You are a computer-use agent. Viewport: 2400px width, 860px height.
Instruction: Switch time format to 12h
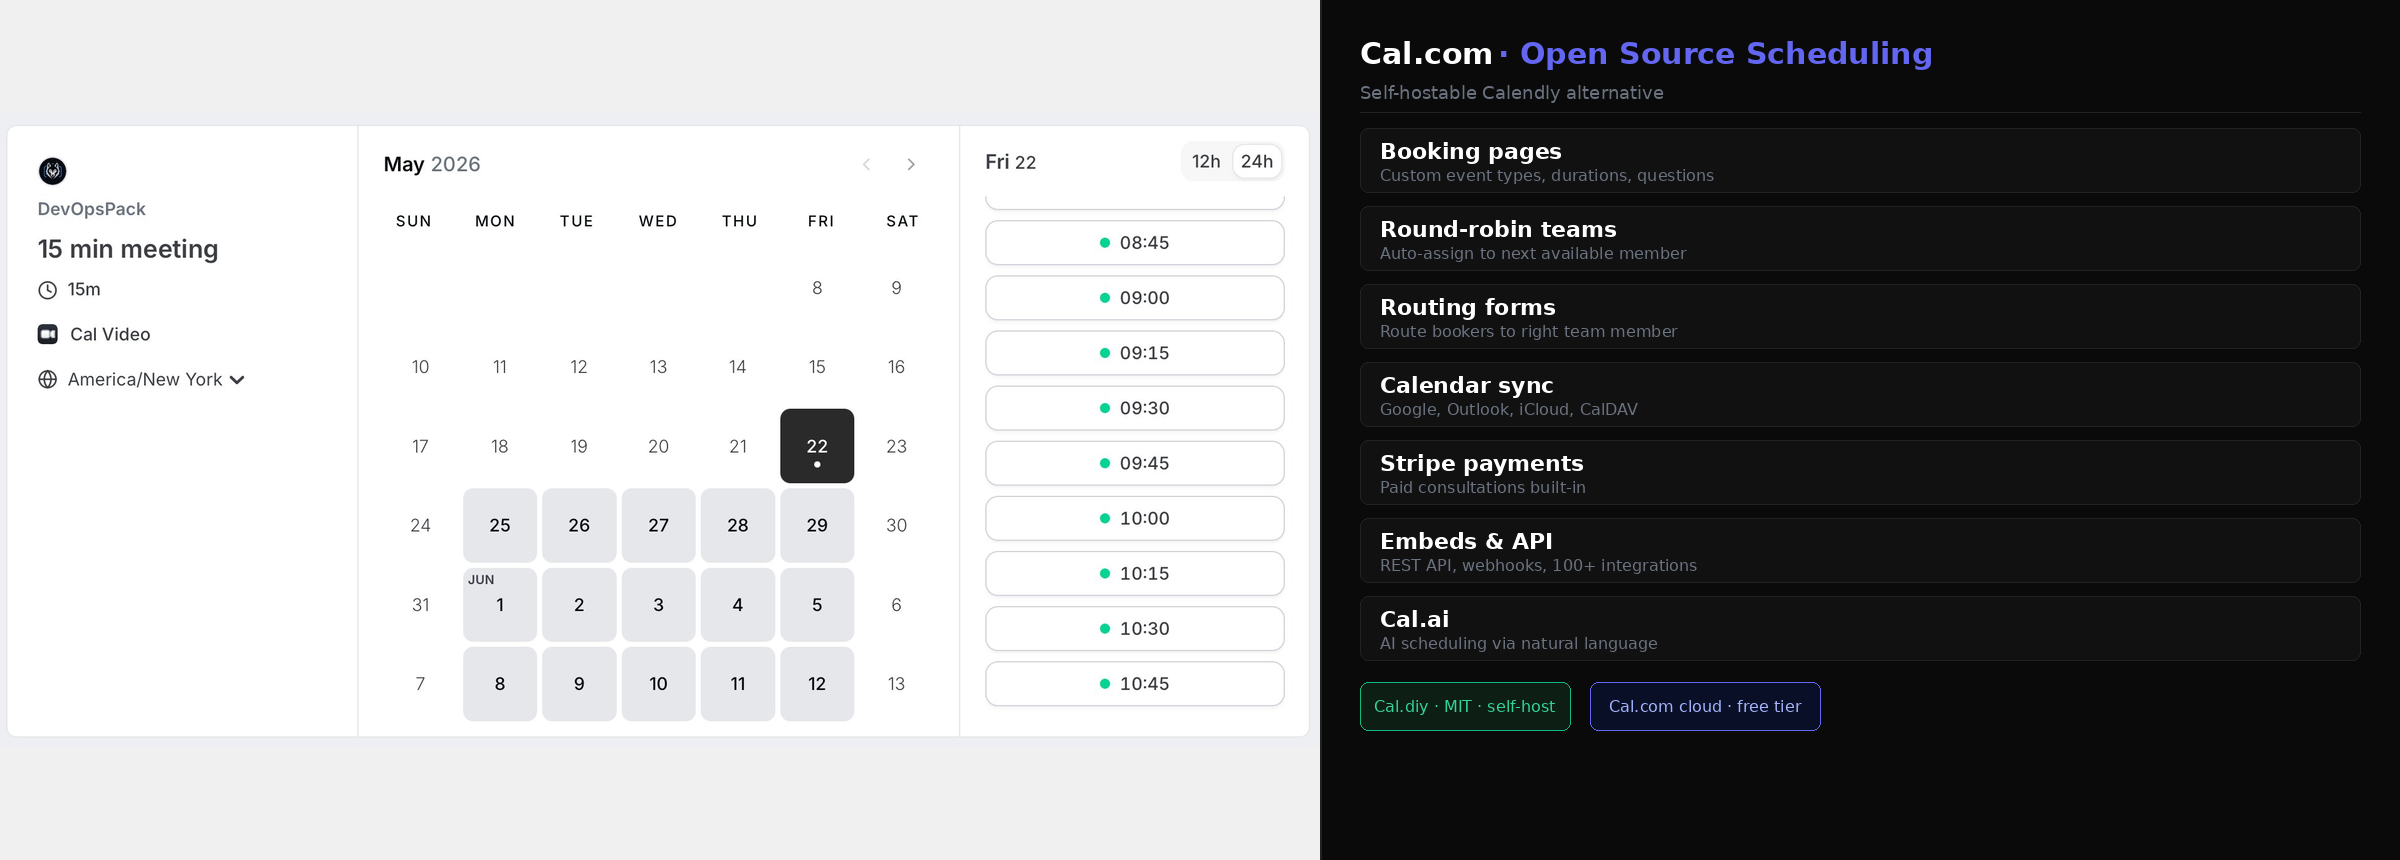[1206, 161]
